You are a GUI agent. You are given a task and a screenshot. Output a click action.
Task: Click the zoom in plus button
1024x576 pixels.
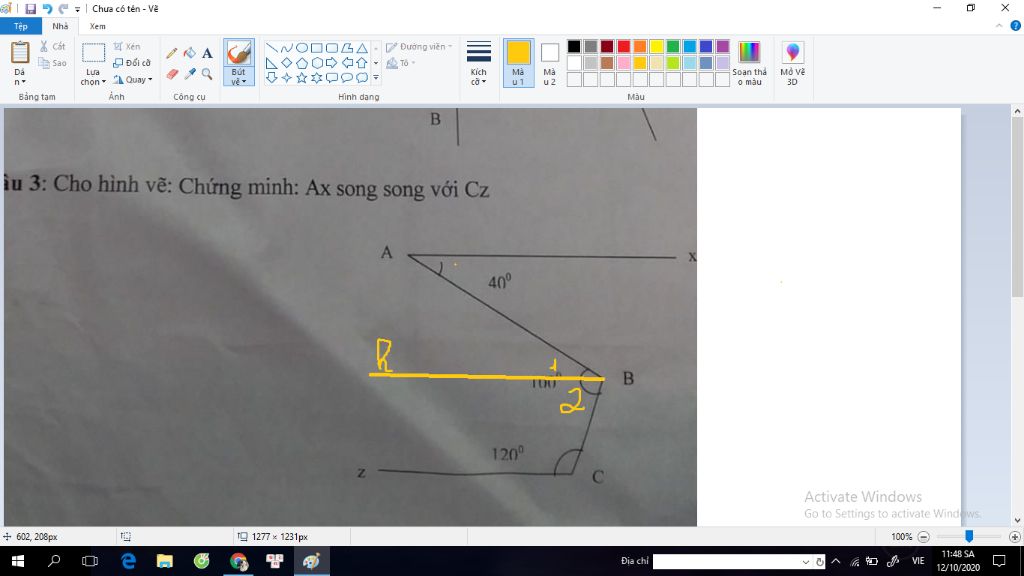coord(1015,537)
